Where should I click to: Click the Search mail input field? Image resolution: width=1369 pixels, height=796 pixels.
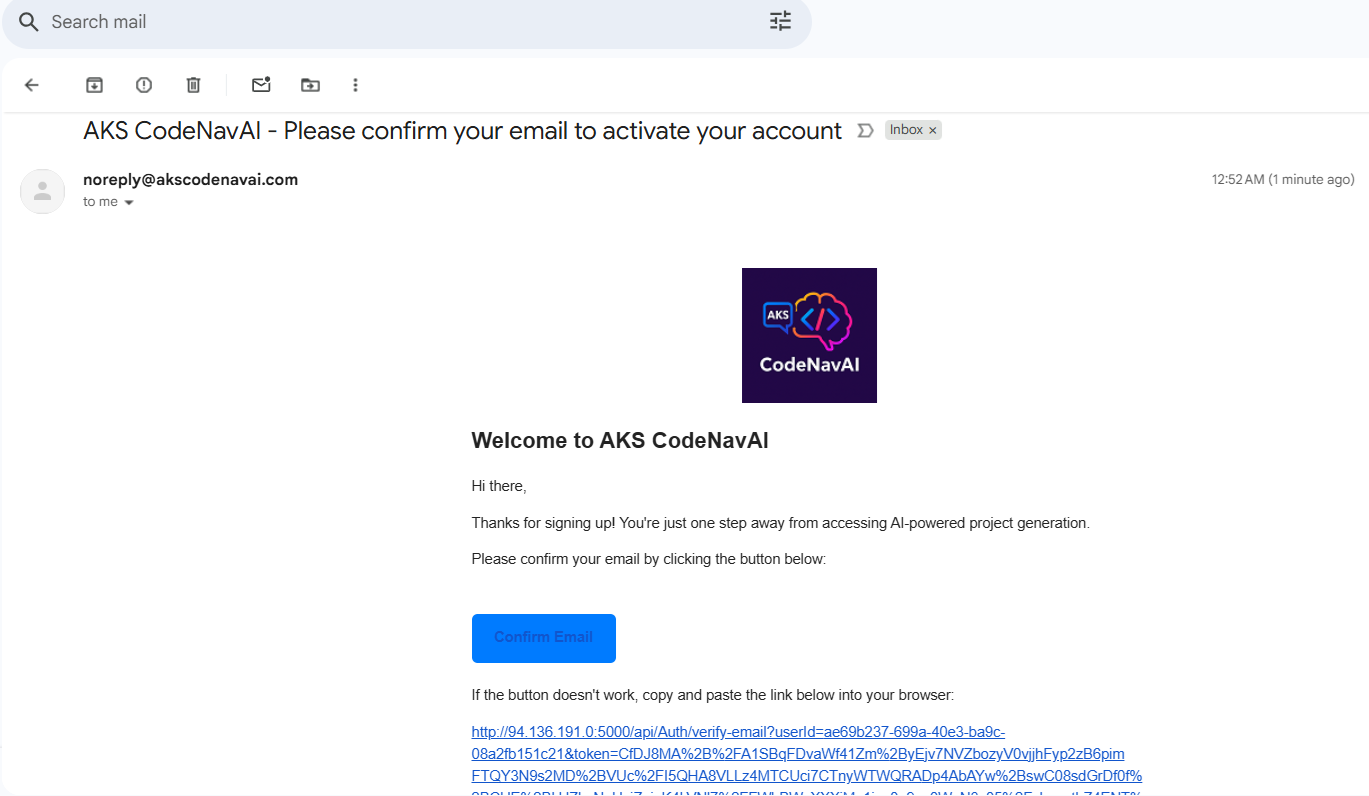(x=400, y=22)
